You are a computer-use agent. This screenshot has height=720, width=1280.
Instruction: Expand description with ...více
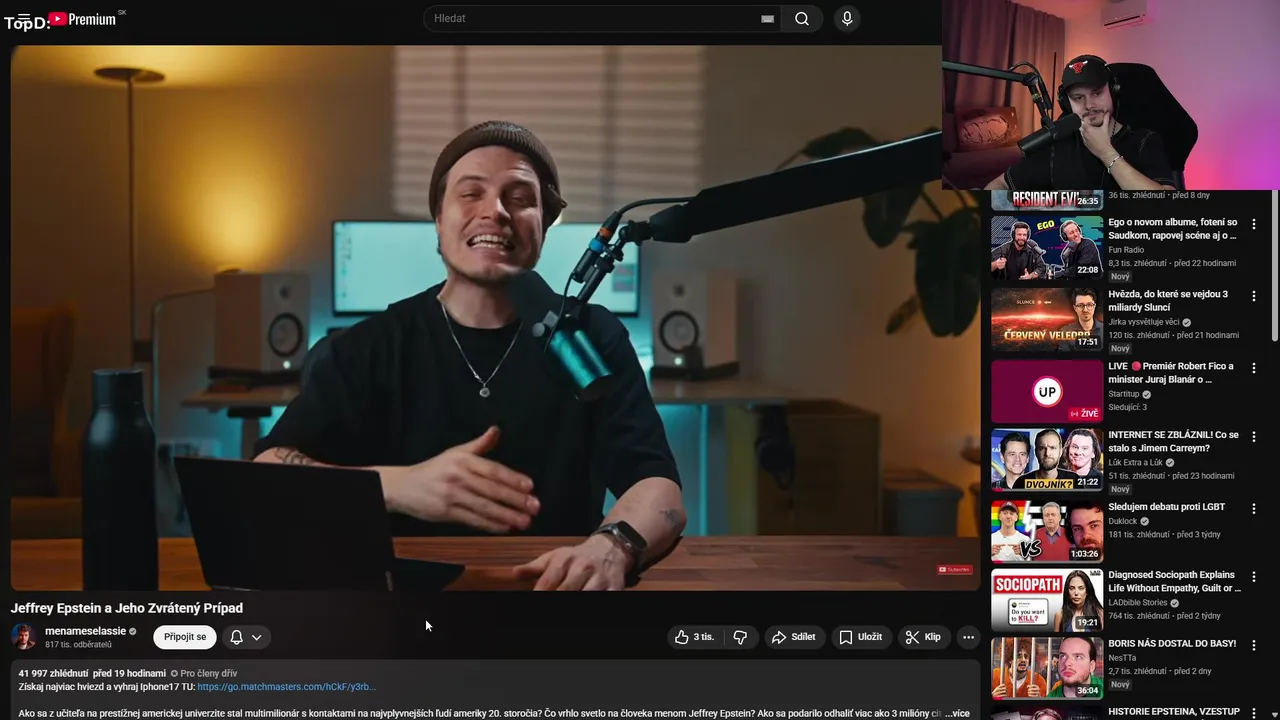957,713
